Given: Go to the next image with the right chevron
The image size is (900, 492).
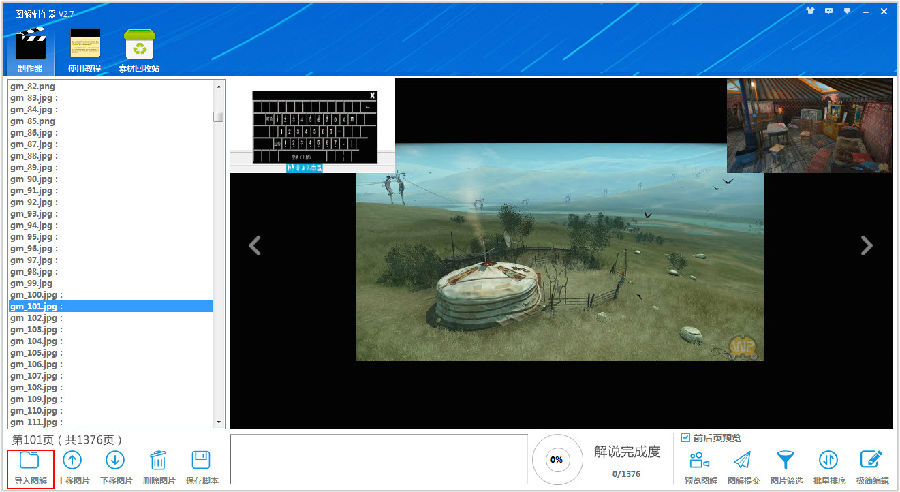Looking at the screenshot, I should click(x=867, y=245).
